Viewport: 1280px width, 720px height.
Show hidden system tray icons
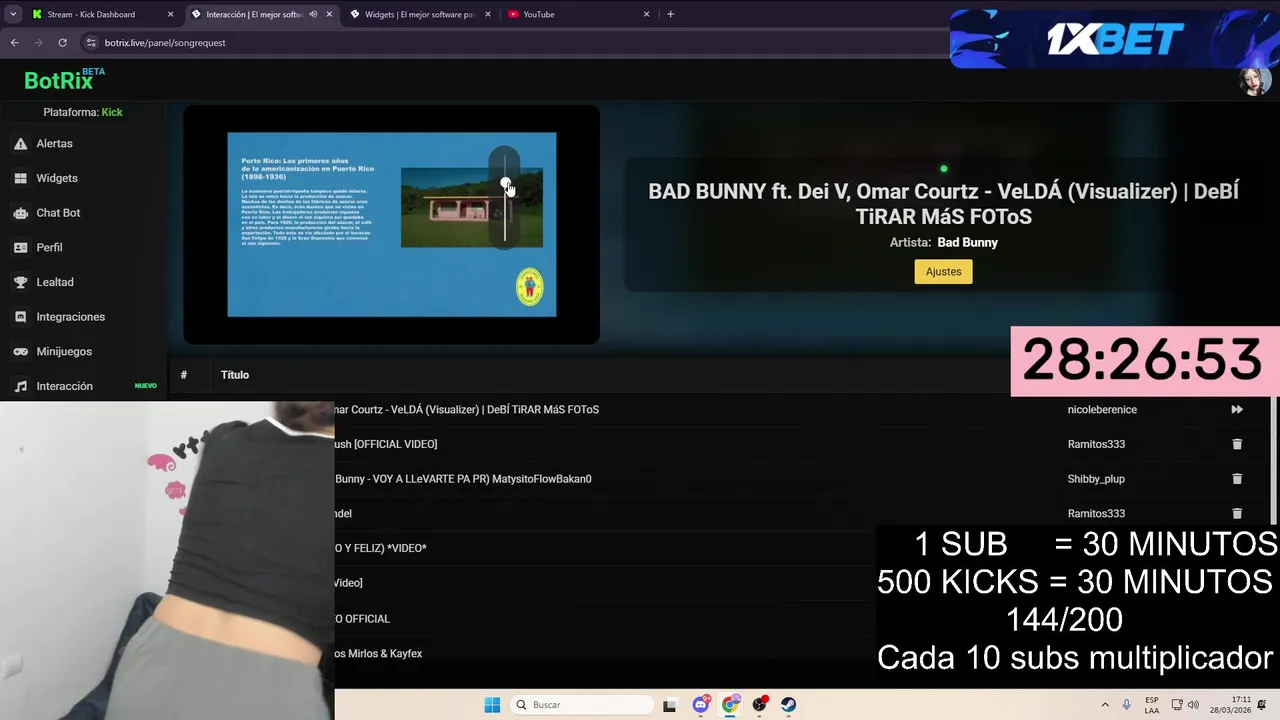[x=1105, y=705]
